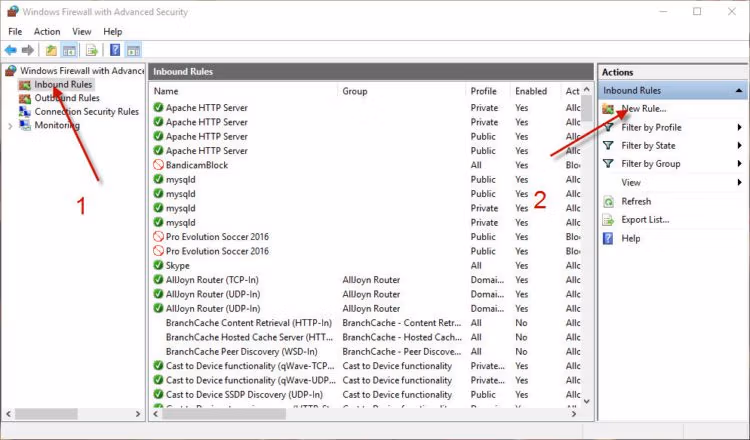
Task: Select Outbound Rules in the tree
Action: coord(67,98)
